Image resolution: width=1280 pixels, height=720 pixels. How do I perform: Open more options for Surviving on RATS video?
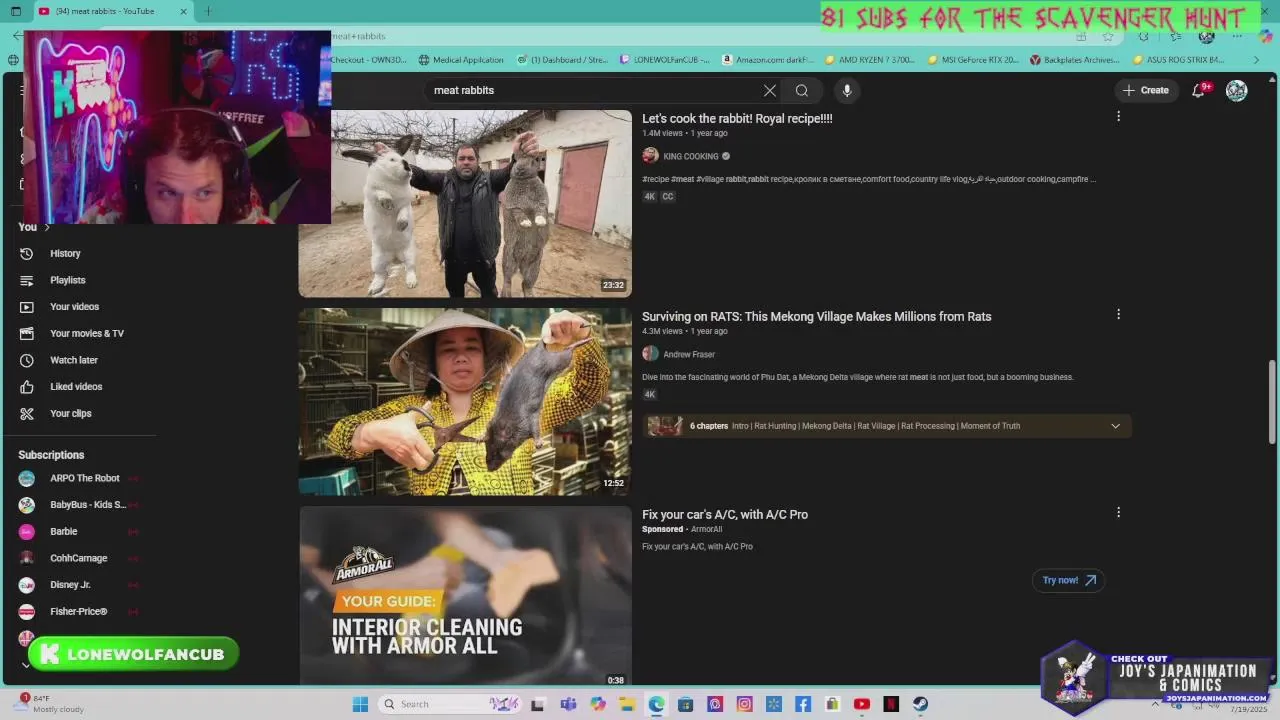click(1118, 314)
